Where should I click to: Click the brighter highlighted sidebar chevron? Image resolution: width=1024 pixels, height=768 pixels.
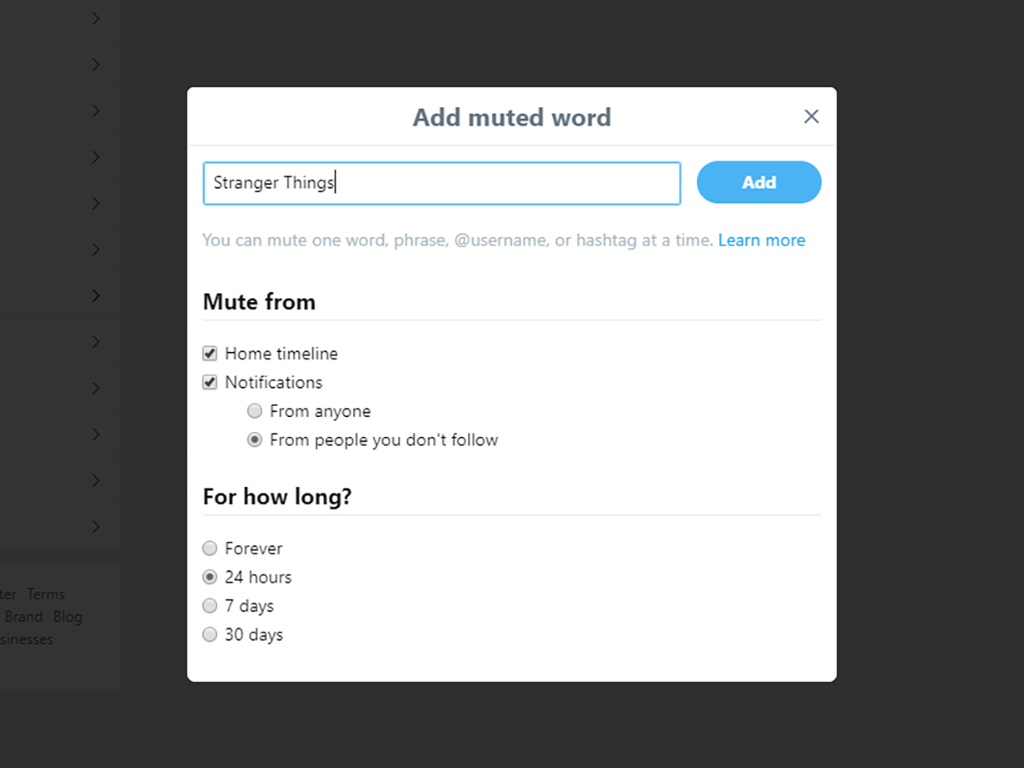(96, 296)
